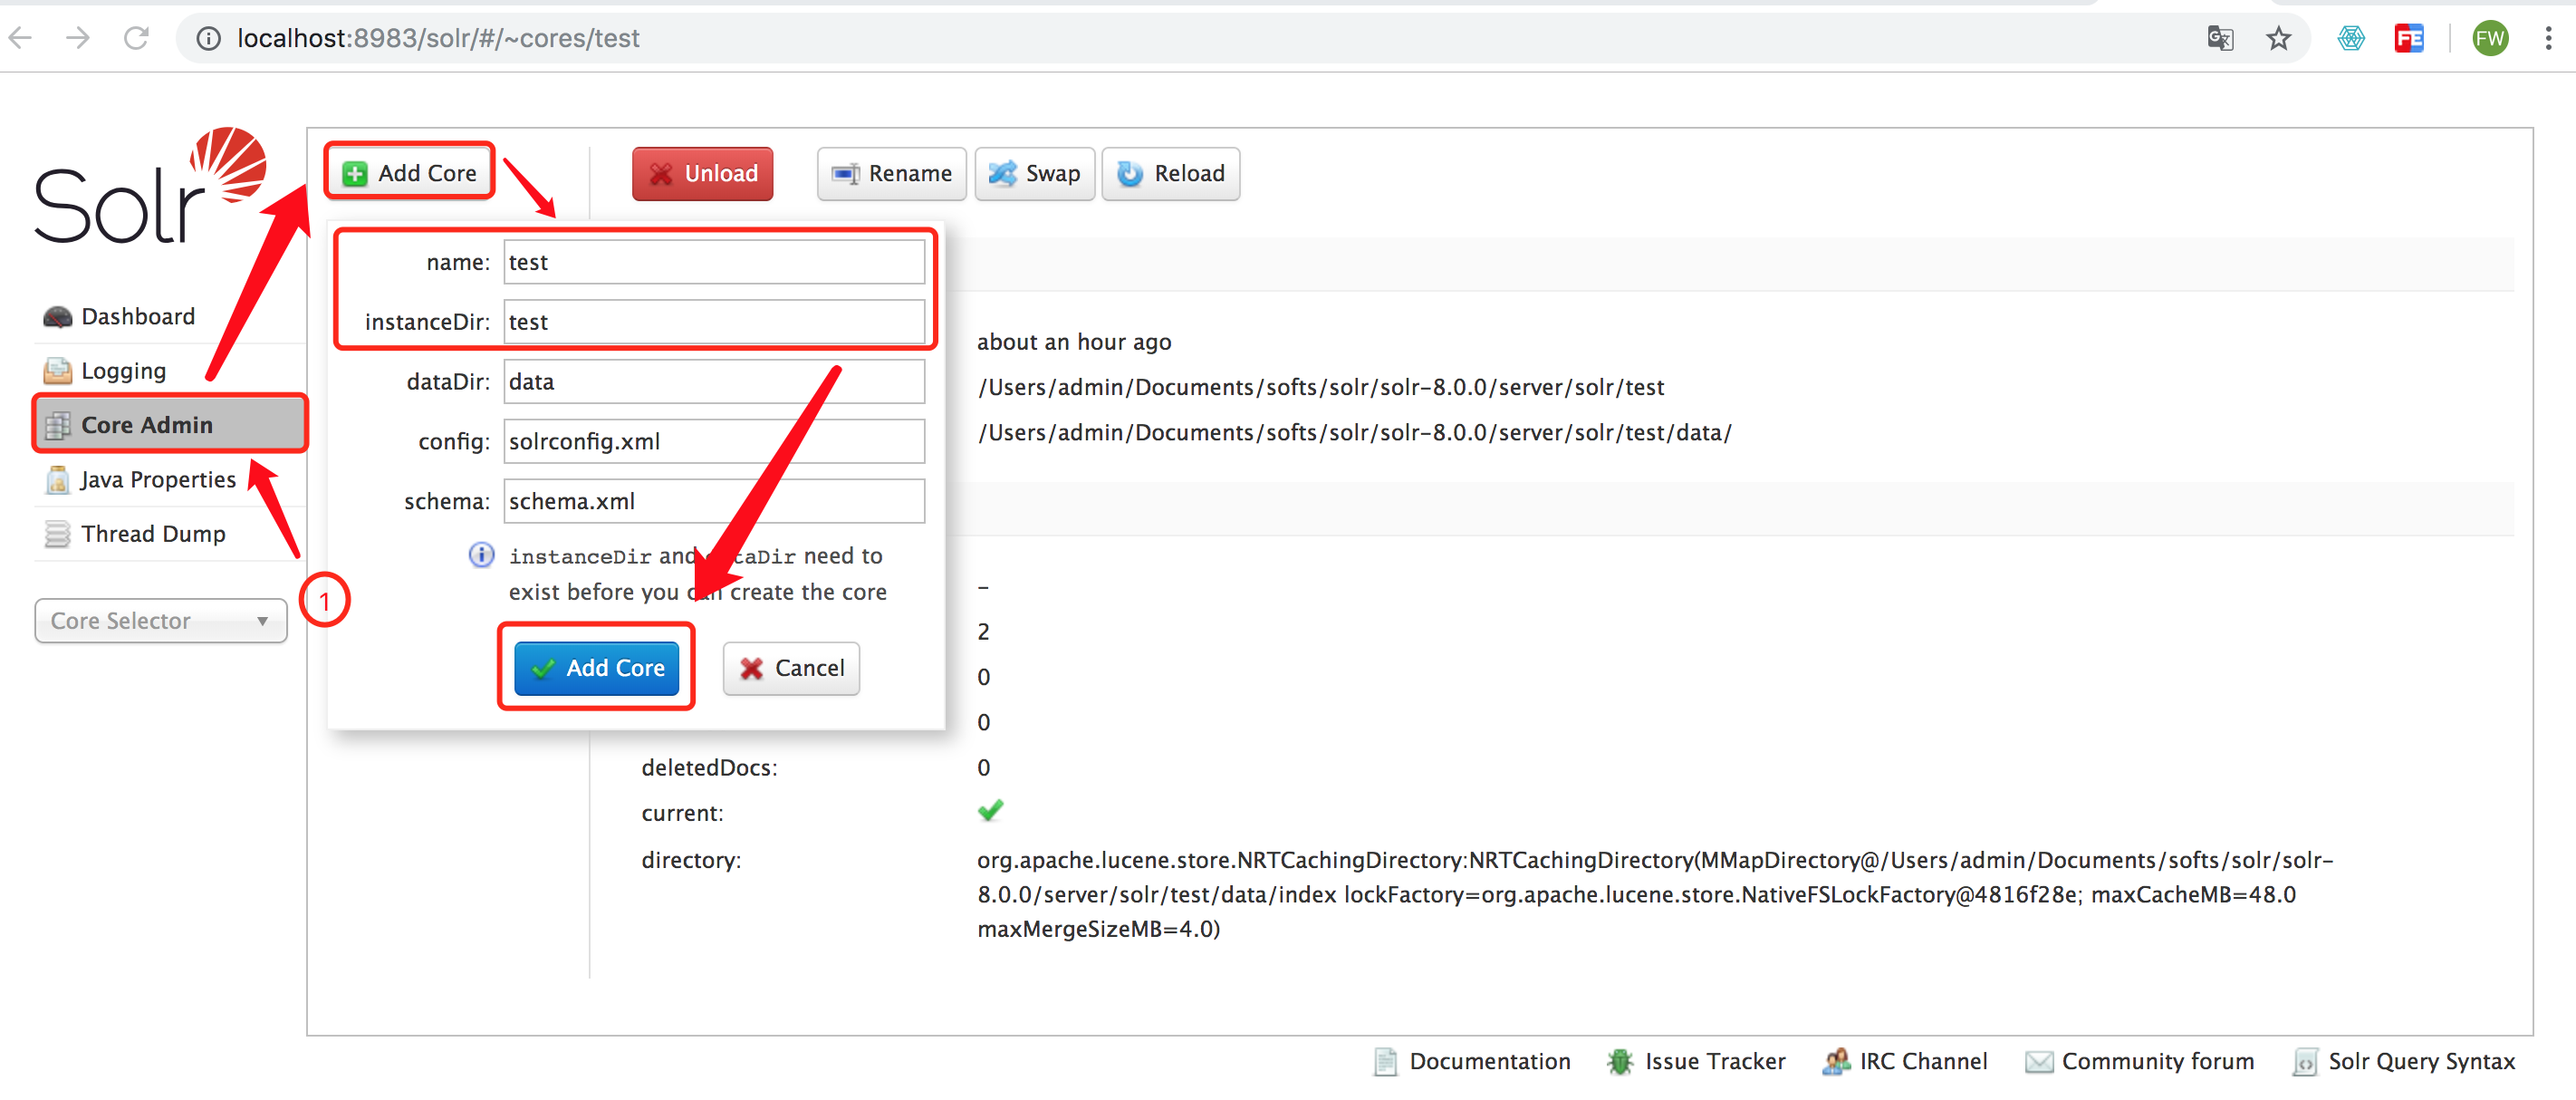Open Dashboard in the sidebar
Viewport: 2576px width, 1100px height.
(x=138, y=316)
